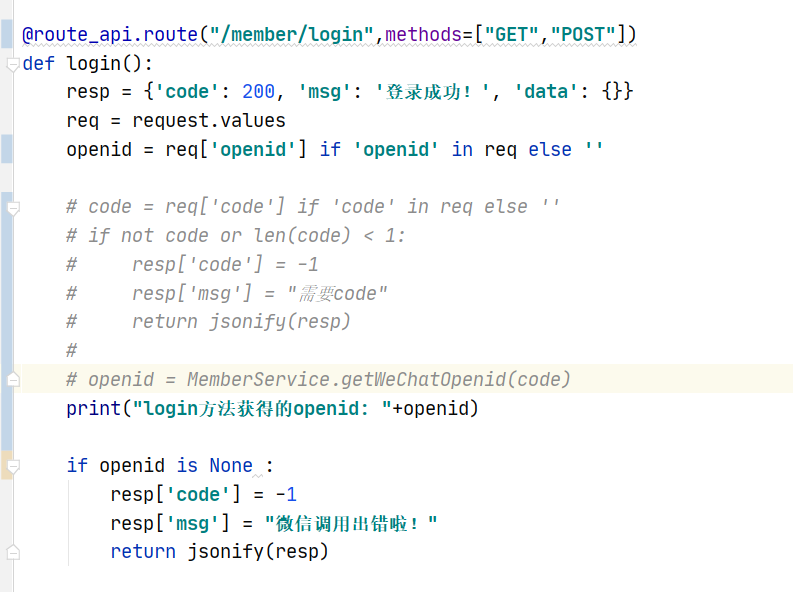Collapse the 'if openid is None' block
The image size is (793, 592).
pos(13,466)
